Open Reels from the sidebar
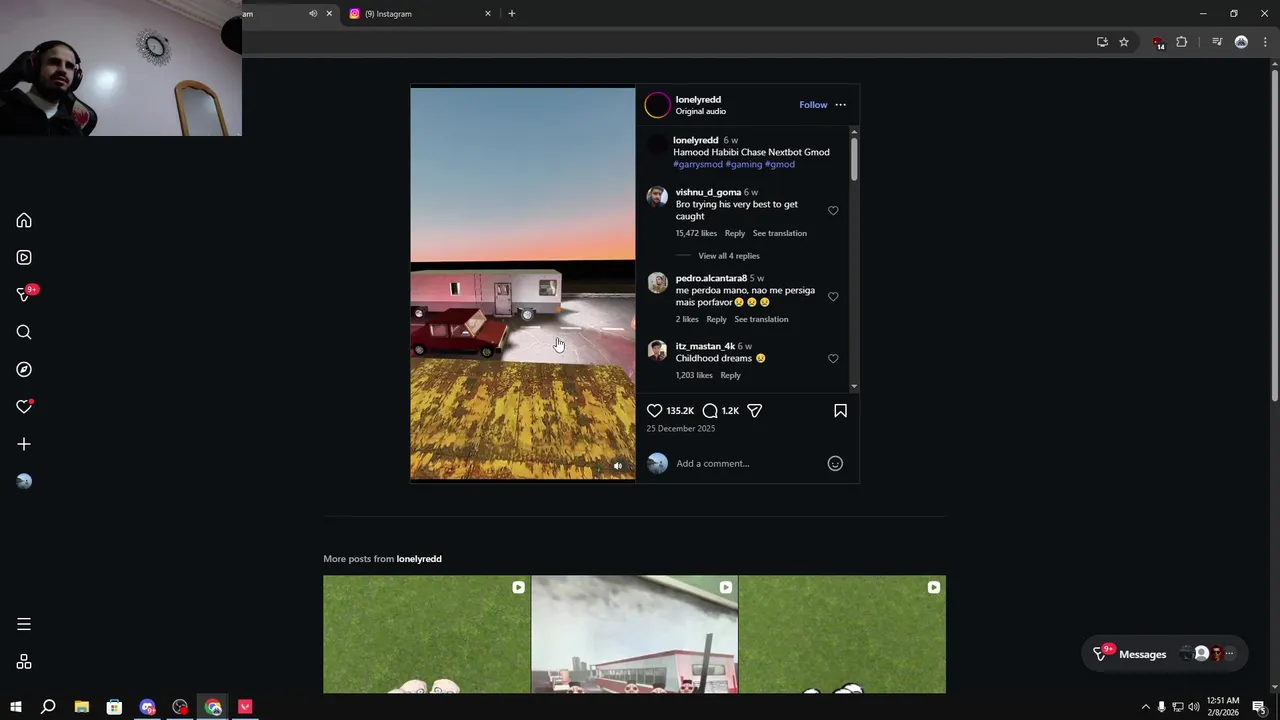Image resolution: width=1280 pixels, height=720 pixels. click(x=24, y=257)
